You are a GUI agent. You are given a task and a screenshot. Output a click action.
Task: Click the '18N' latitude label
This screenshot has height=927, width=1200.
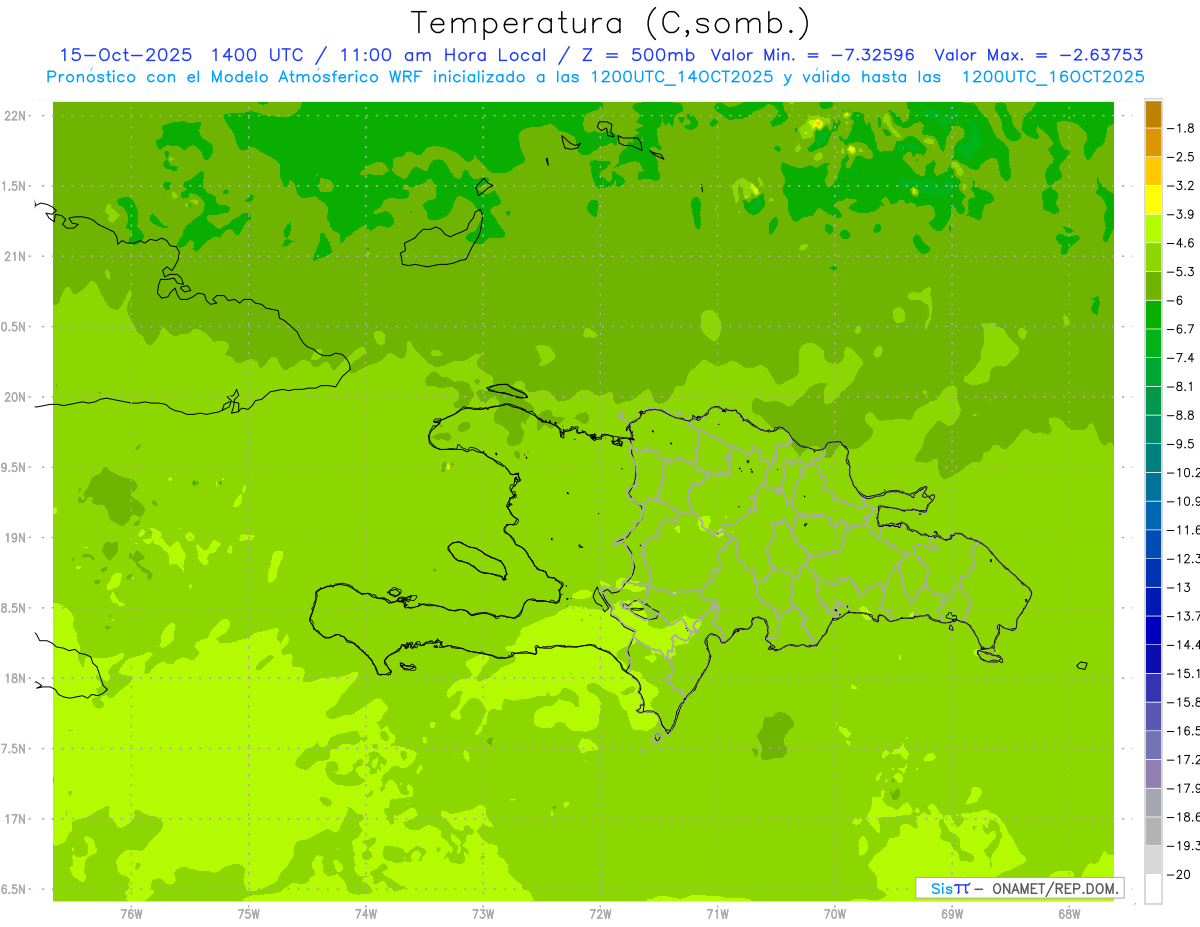tap(15, 679)
